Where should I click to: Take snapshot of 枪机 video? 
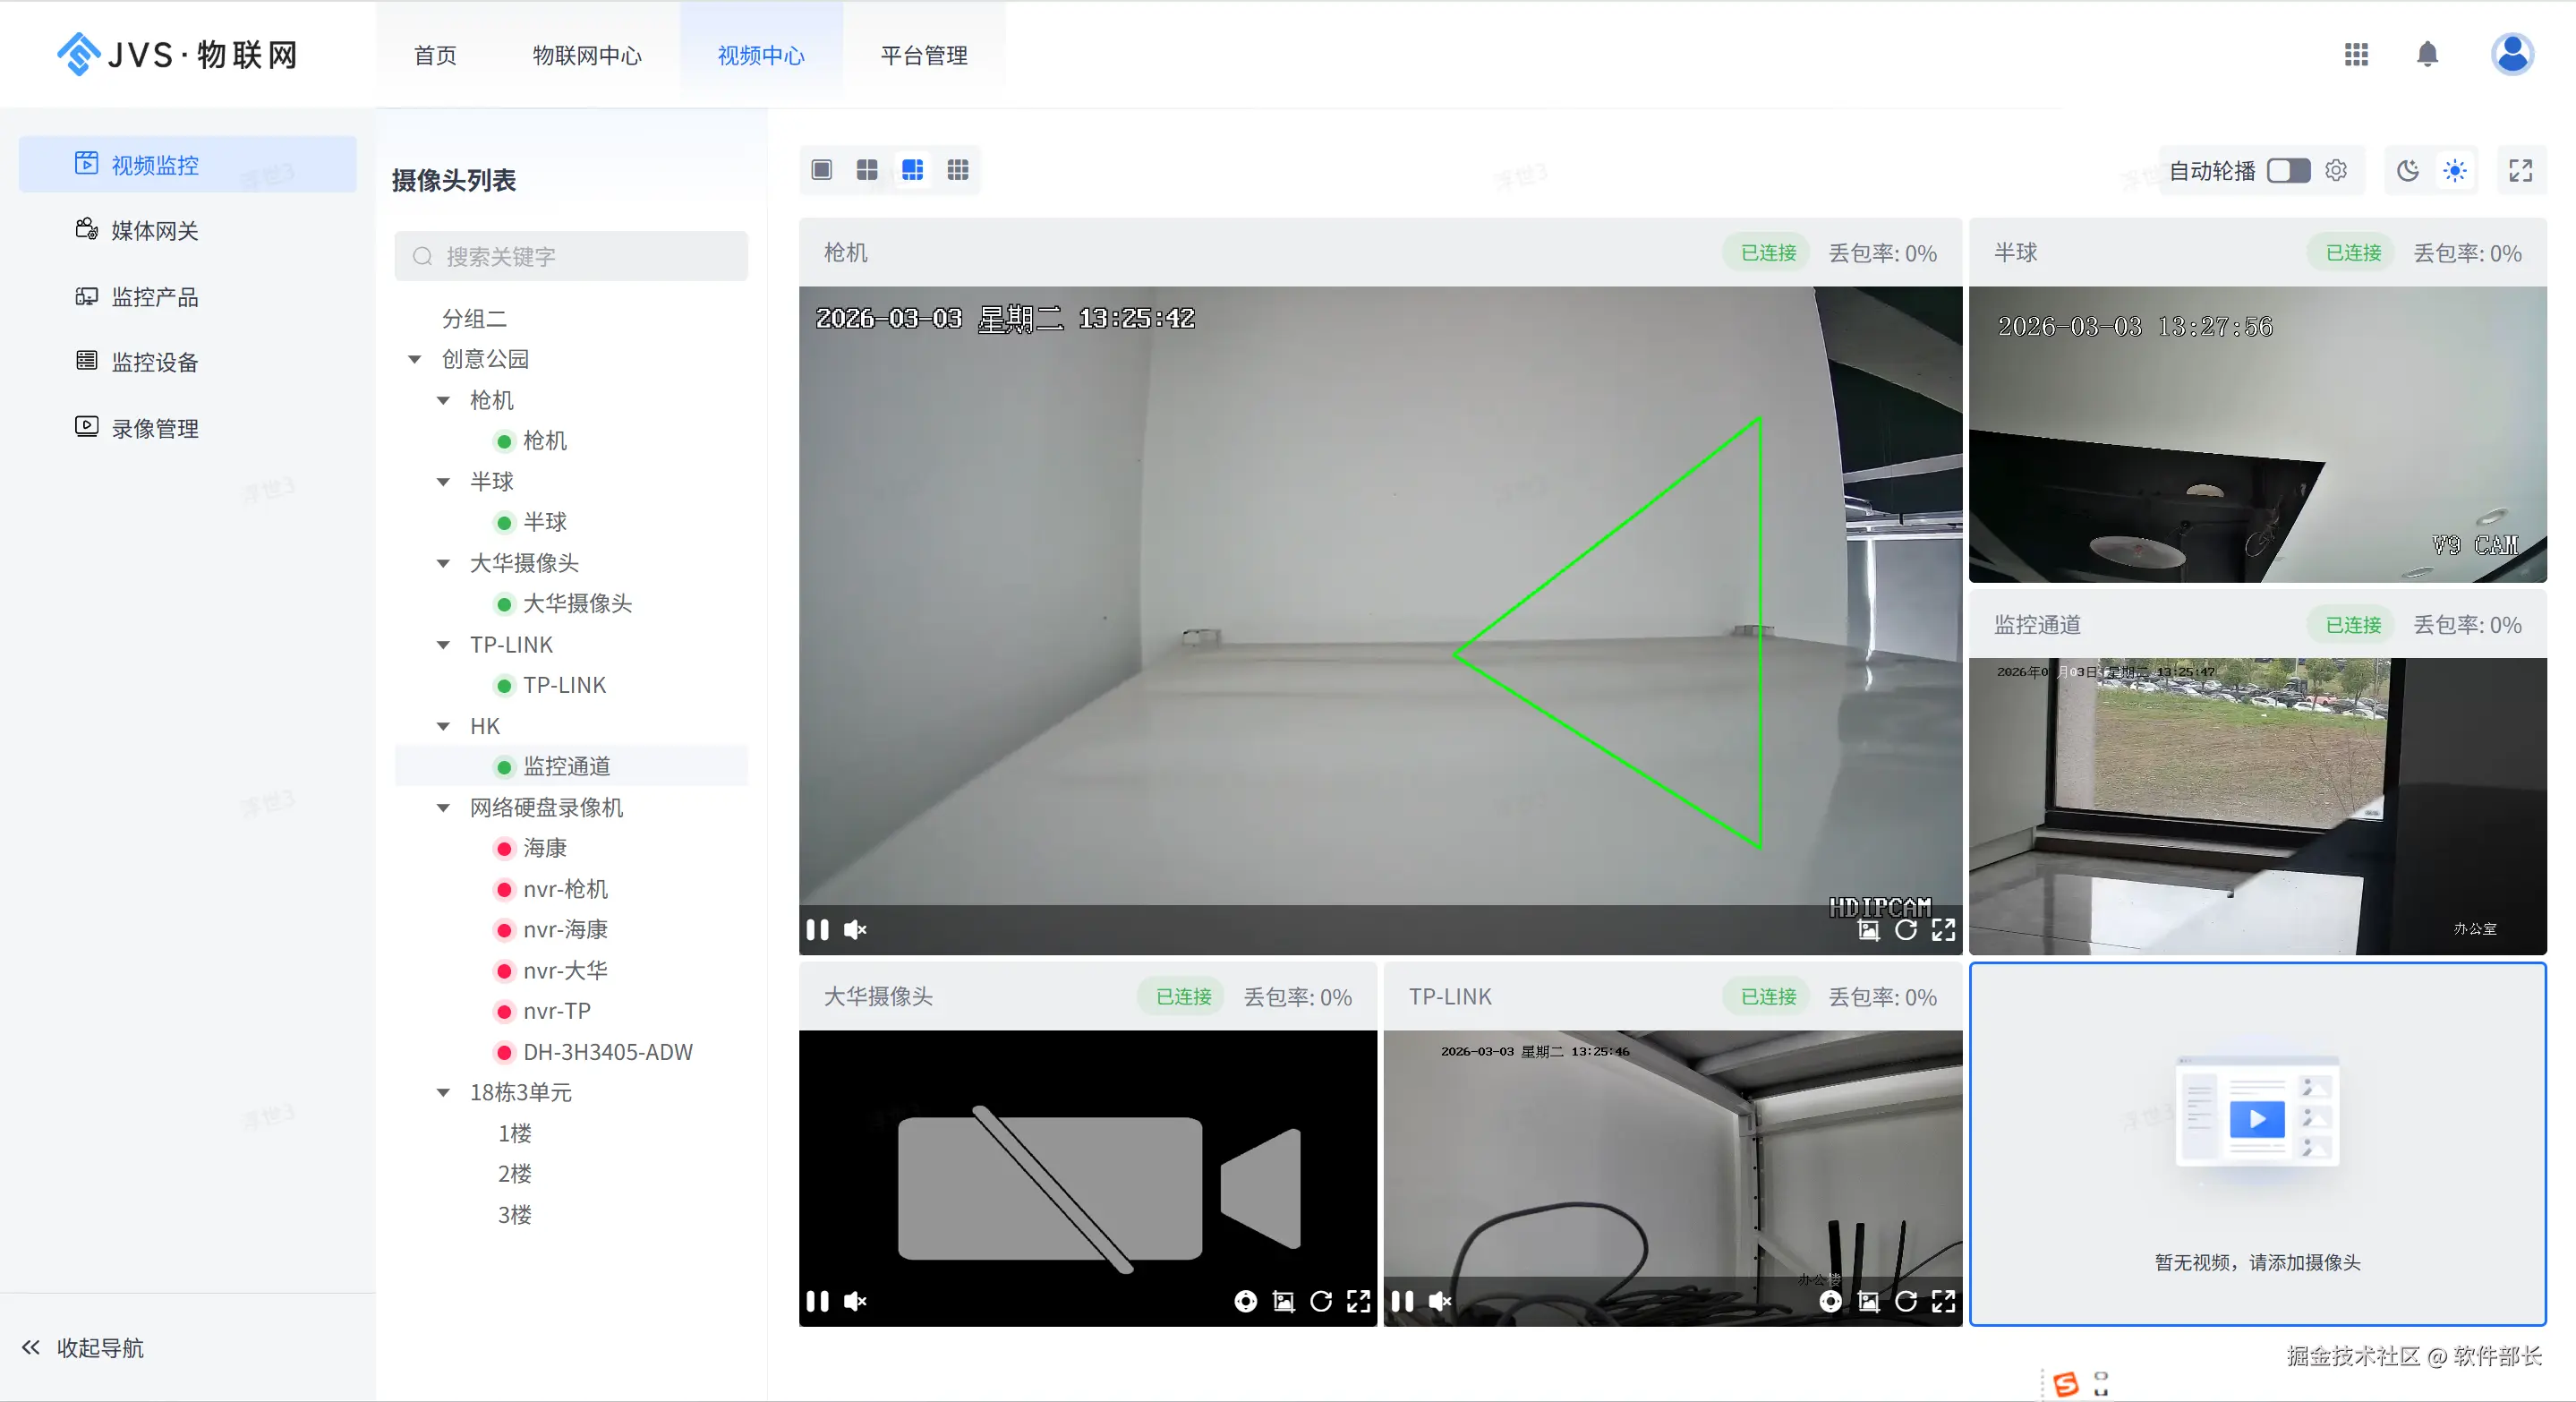(1868, 931)
